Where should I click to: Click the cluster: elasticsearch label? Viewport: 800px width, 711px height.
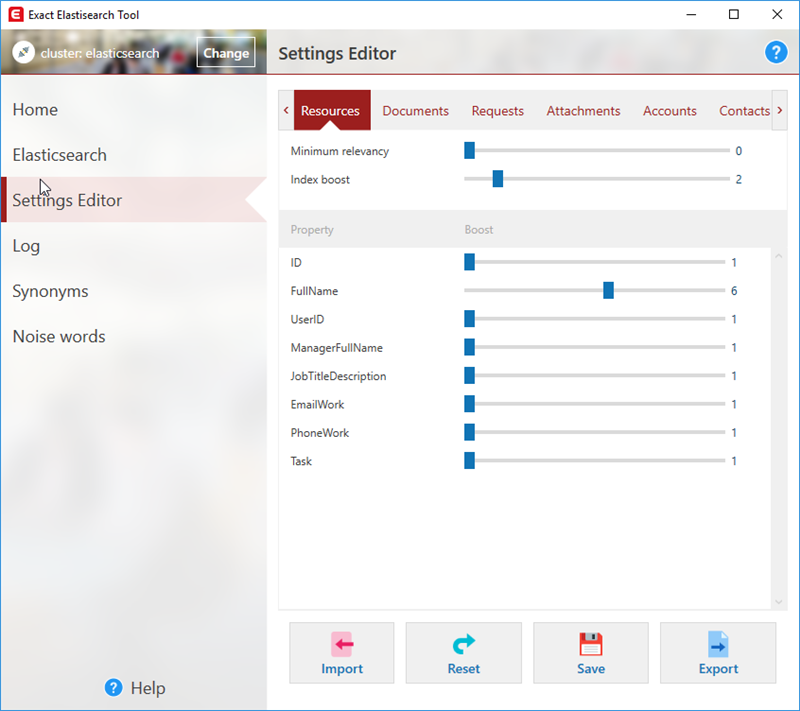tap(100, 53)
